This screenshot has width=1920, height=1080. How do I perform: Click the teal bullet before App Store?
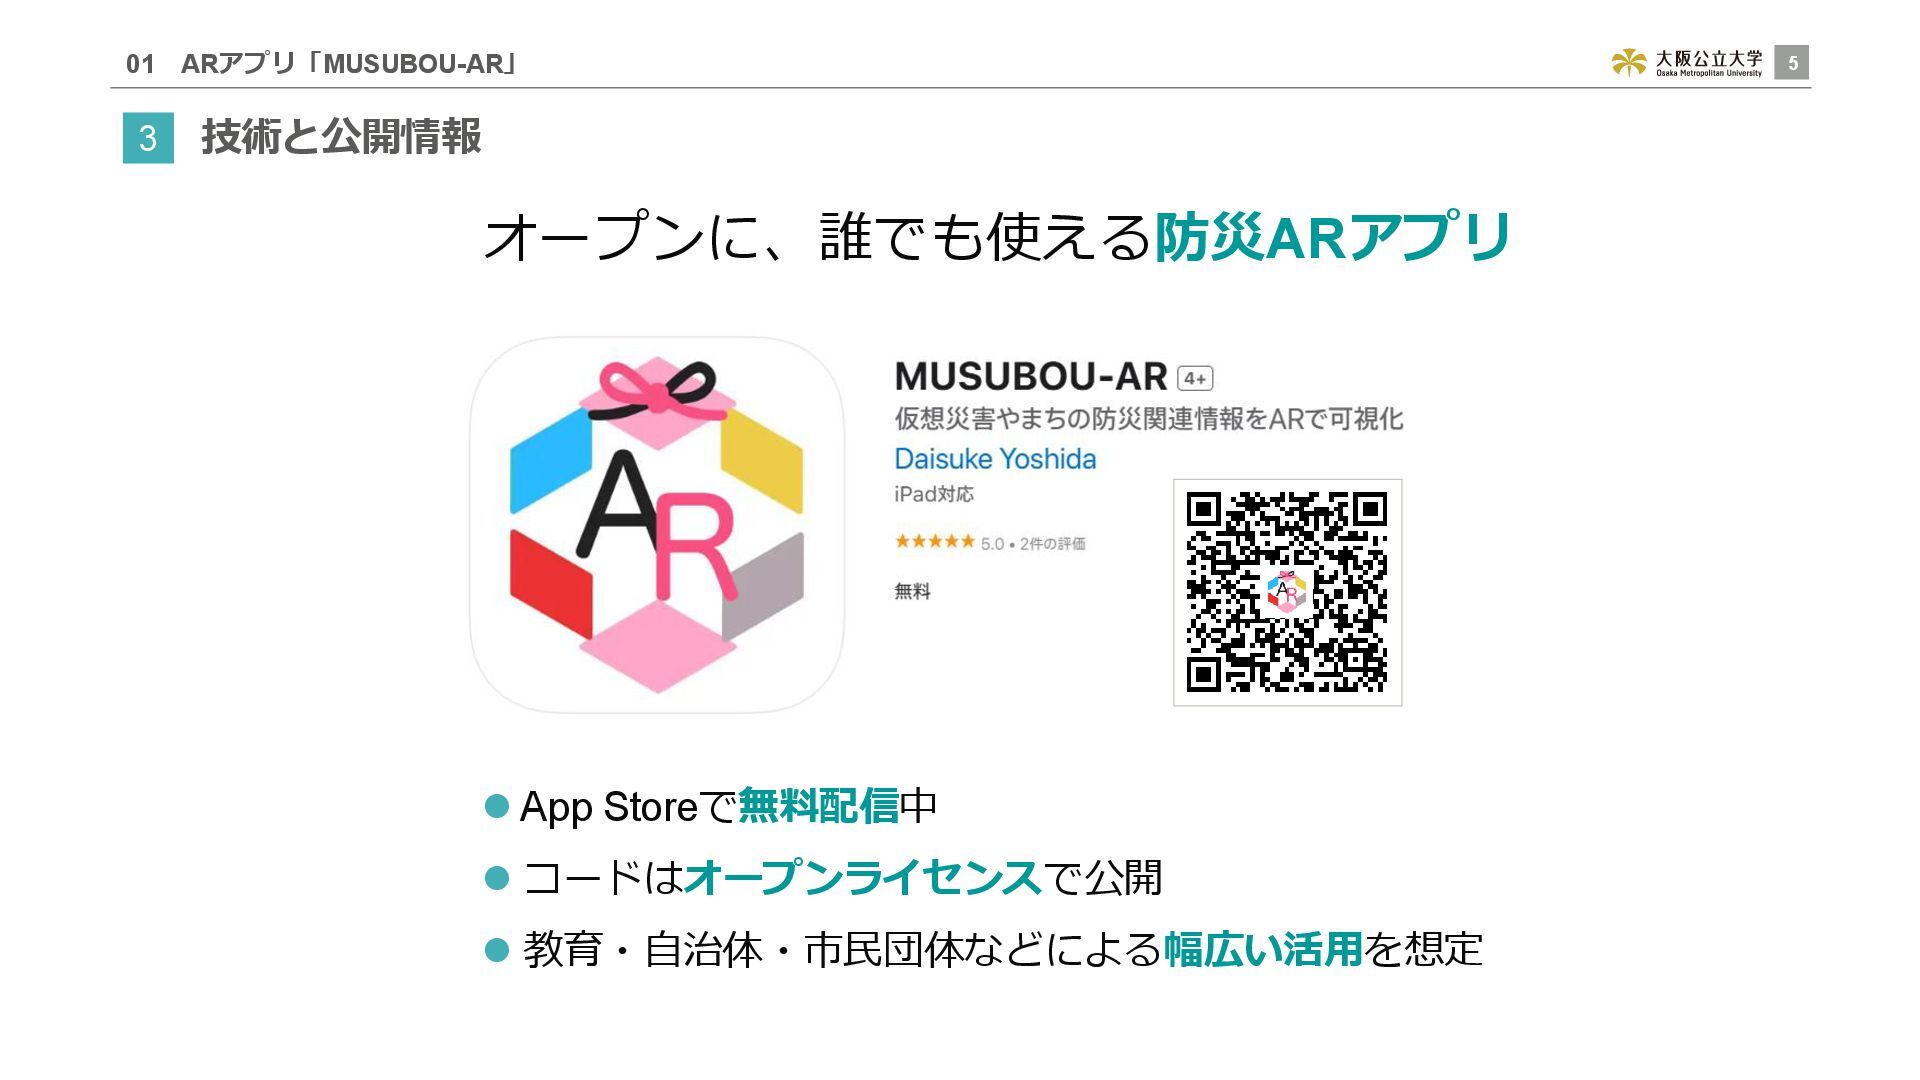point(497,806)
